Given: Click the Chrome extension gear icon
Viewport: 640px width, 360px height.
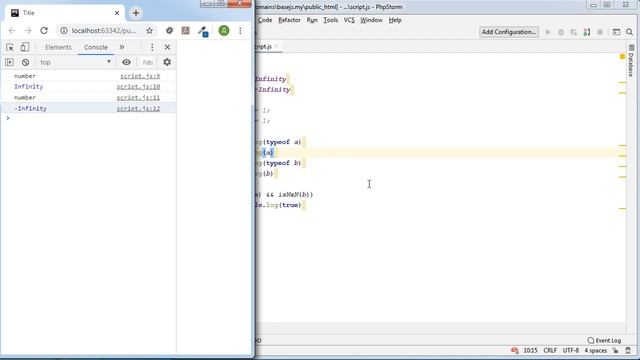Looking at the screenshot, I should coord(169,31).
